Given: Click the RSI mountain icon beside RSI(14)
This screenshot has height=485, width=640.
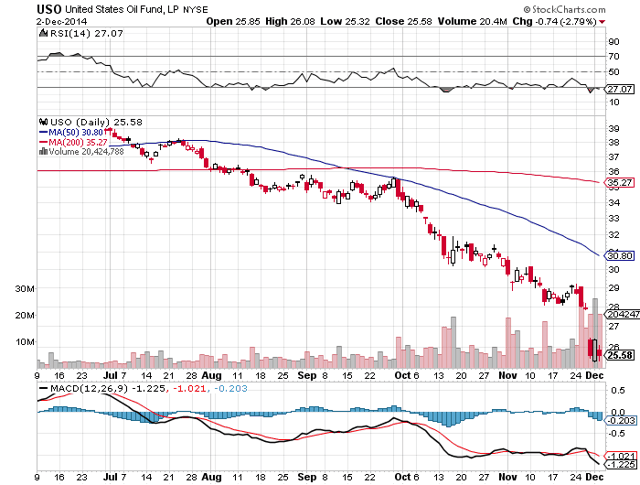Looking at the screenshot, I should [43, 33].
